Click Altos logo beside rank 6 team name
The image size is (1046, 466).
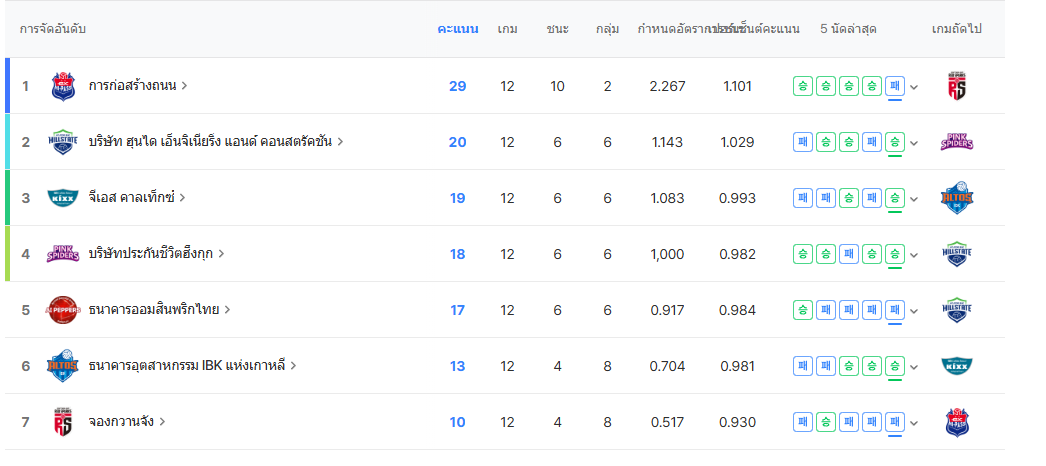pos(63,366)
